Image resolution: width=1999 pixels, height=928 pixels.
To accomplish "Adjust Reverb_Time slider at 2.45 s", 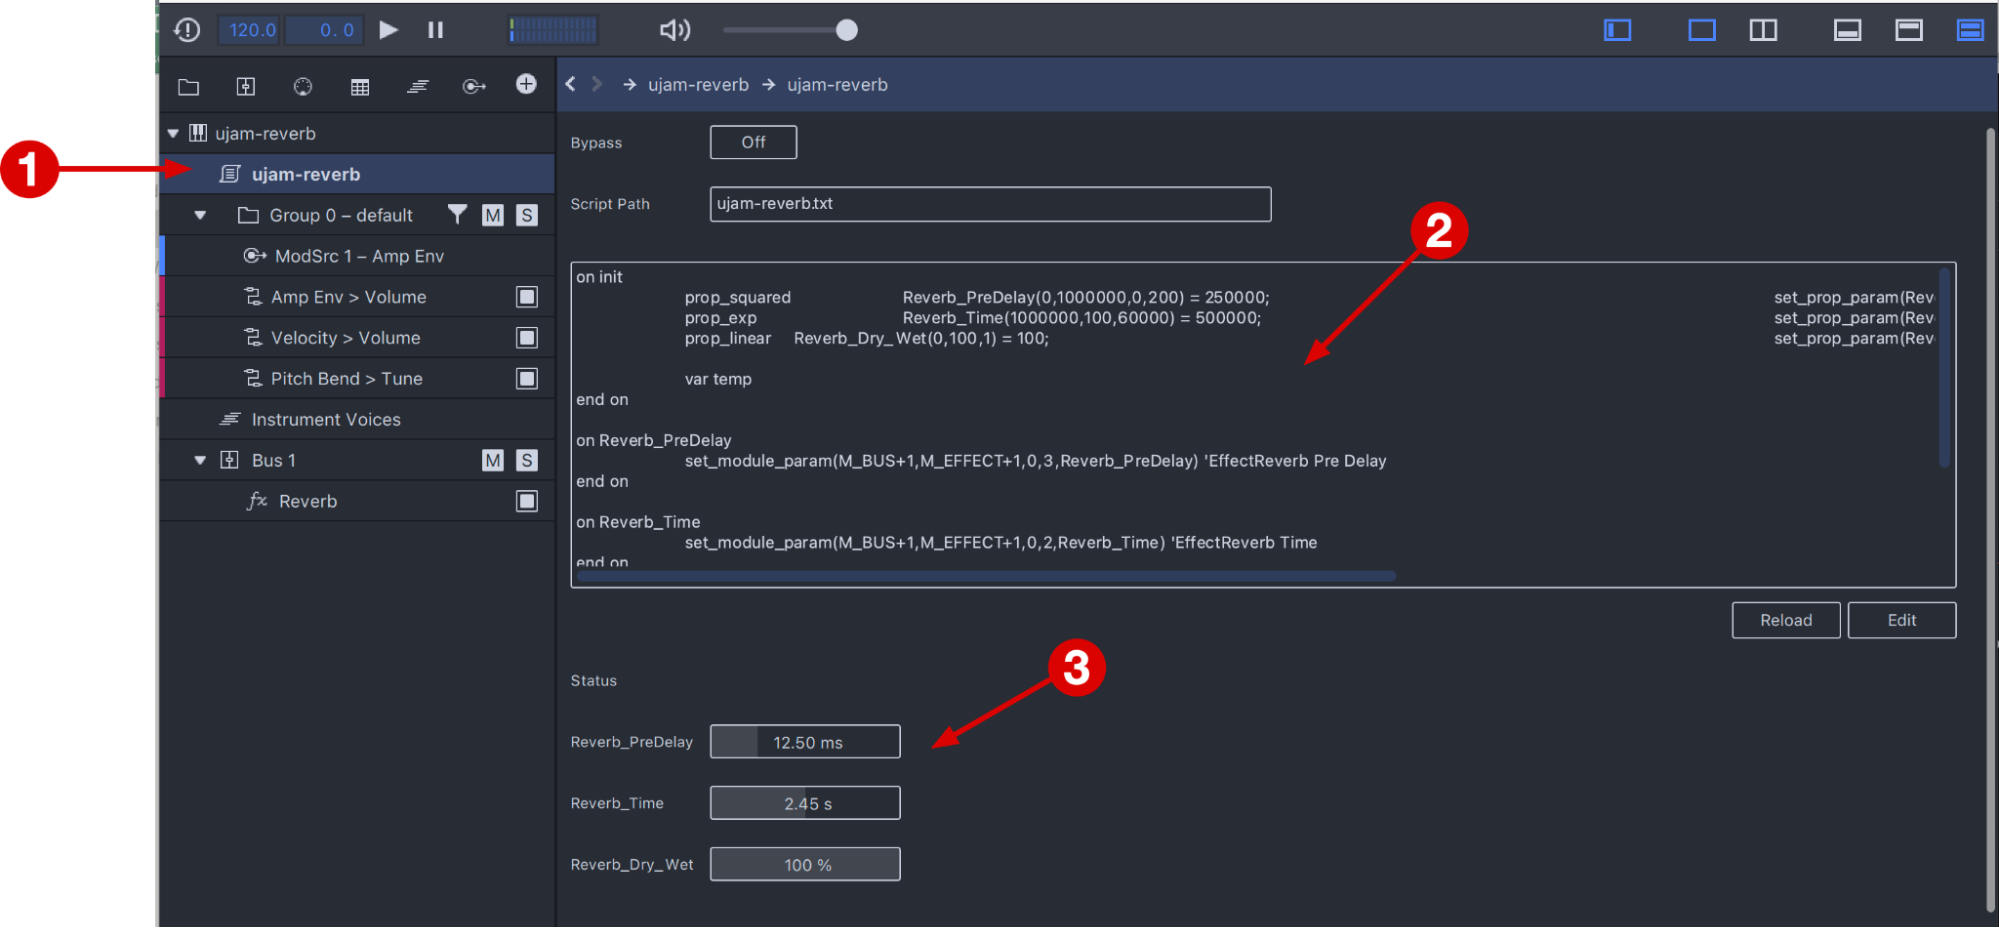I will (x=805, y=803).
